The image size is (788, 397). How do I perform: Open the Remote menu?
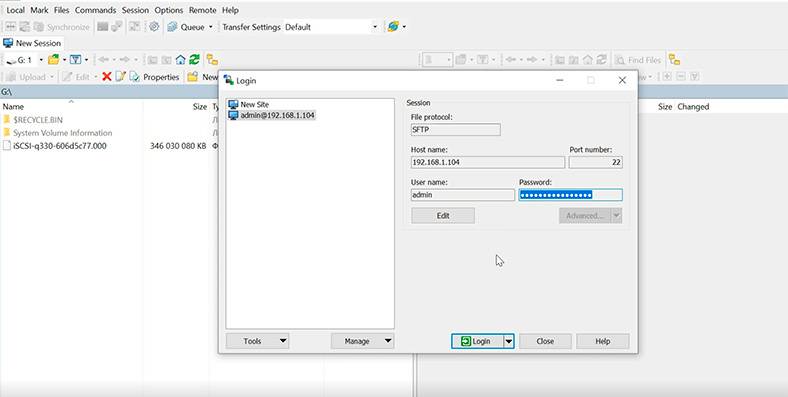coord(203,10)
